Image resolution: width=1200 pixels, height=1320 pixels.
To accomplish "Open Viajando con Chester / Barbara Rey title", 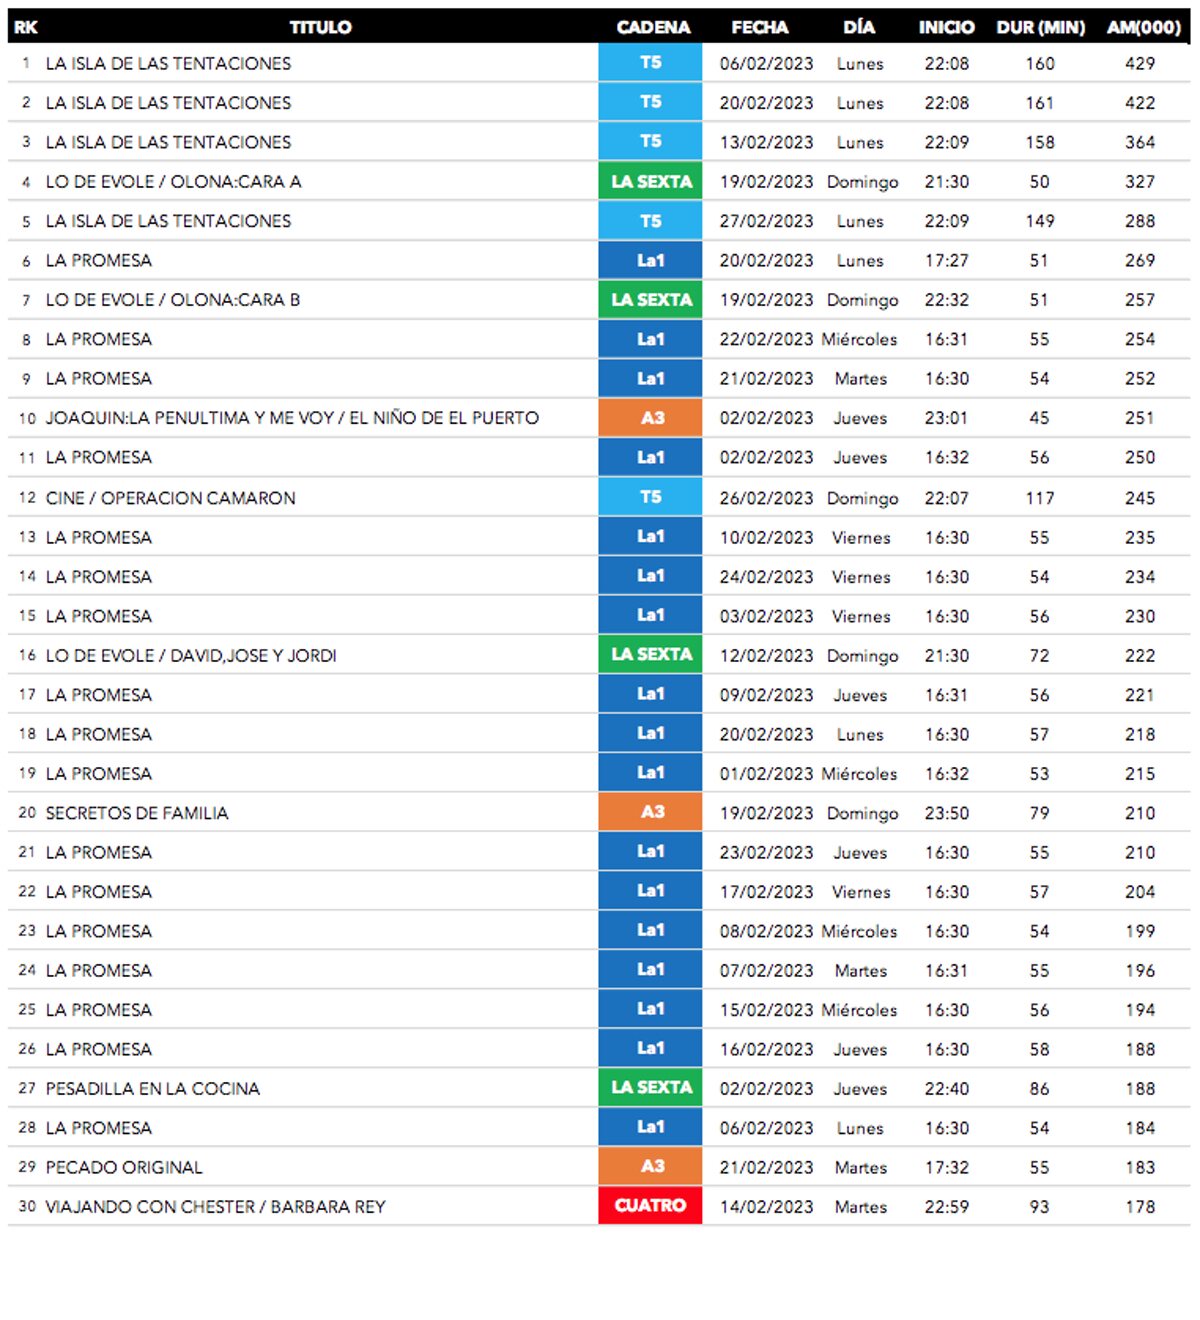I will [215, 1207].
